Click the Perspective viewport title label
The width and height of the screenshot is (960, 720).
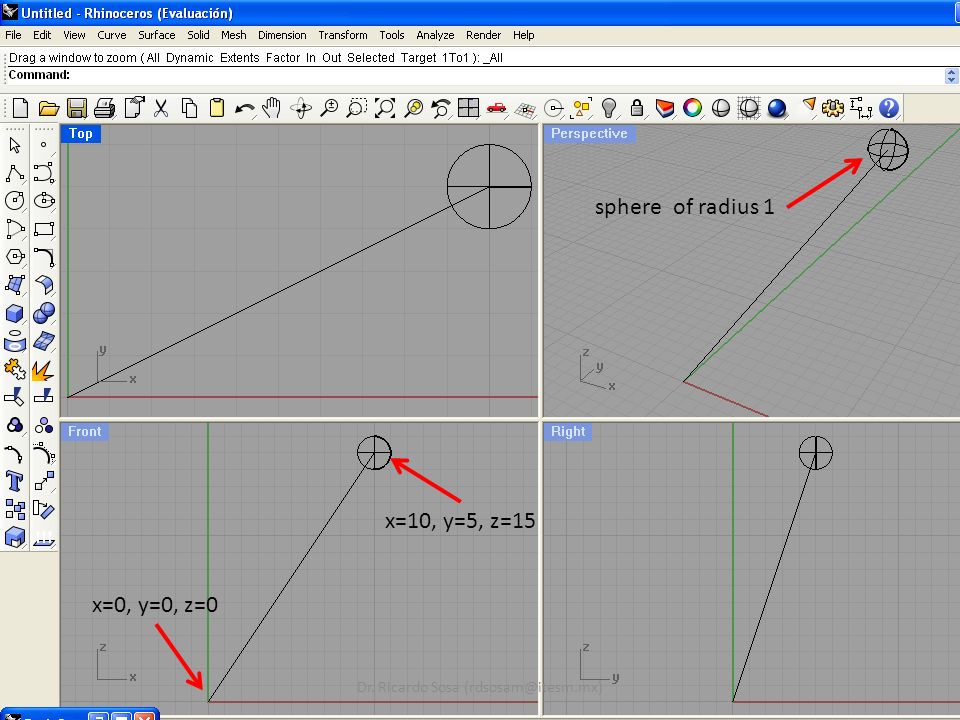589,133
